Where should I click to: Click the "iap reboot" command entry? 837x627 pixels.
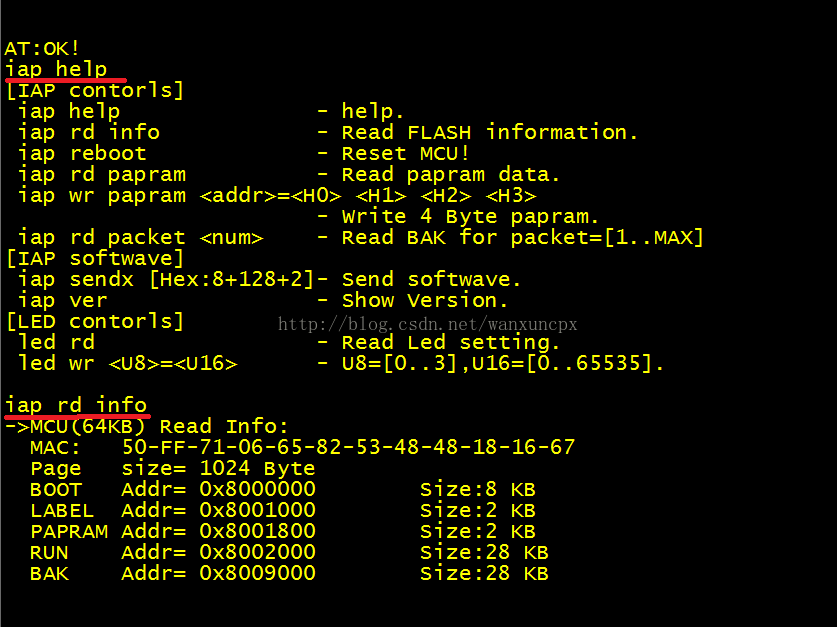pos(82,153)
